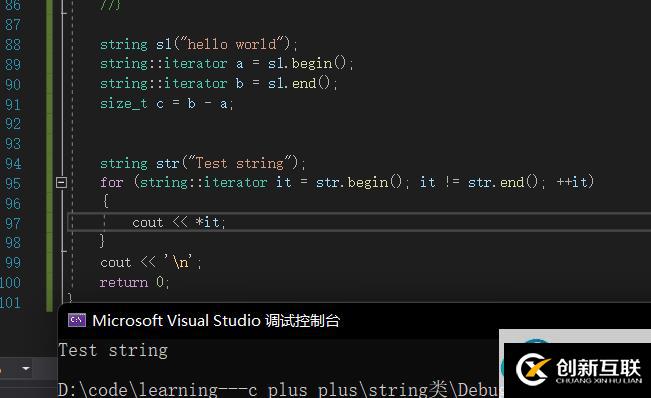Click line number 97 in gutter

pyautogui.click(x=13, y=223)
